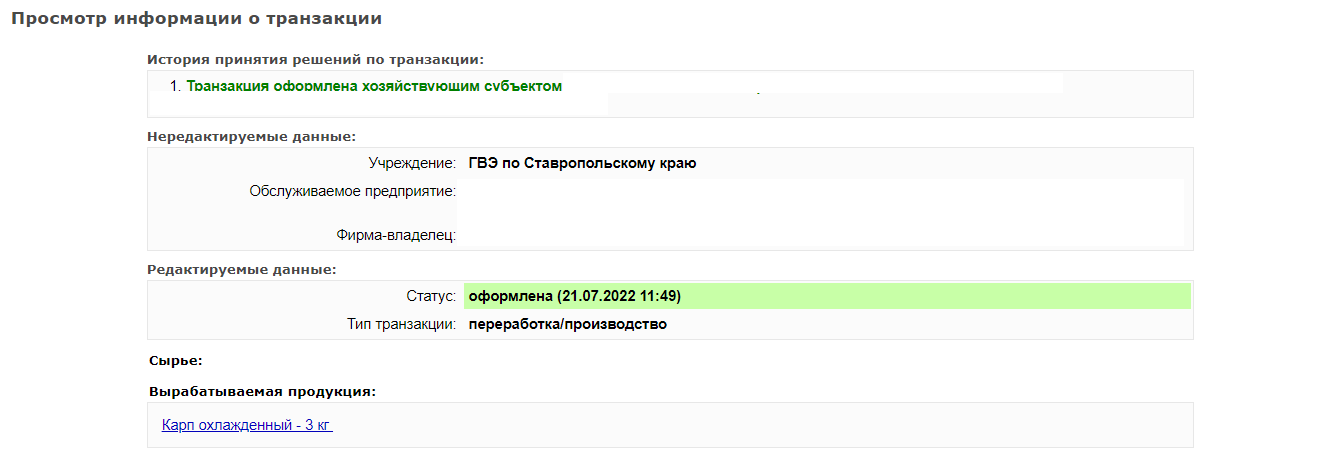Click the ГВЭ по Ставропольскому краю value
1327x472 pixels.
582,163
